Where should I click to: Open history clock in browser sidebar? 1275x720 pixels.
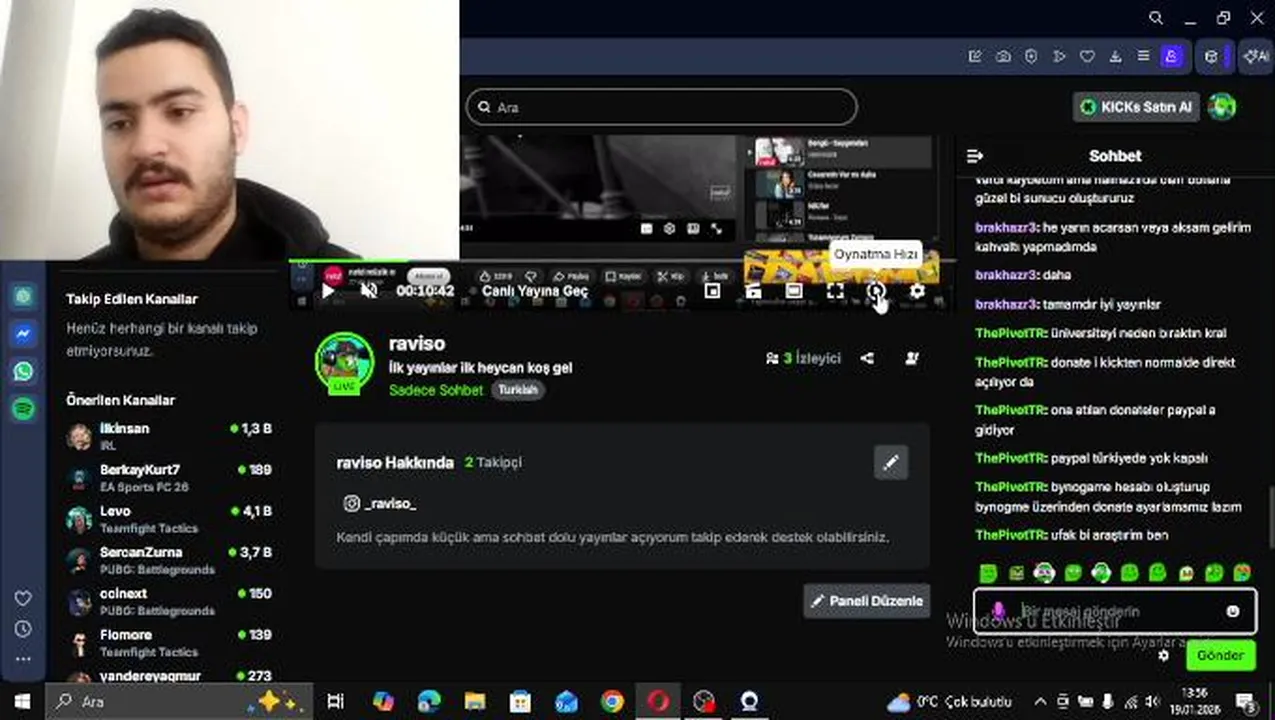click(23, 629)
